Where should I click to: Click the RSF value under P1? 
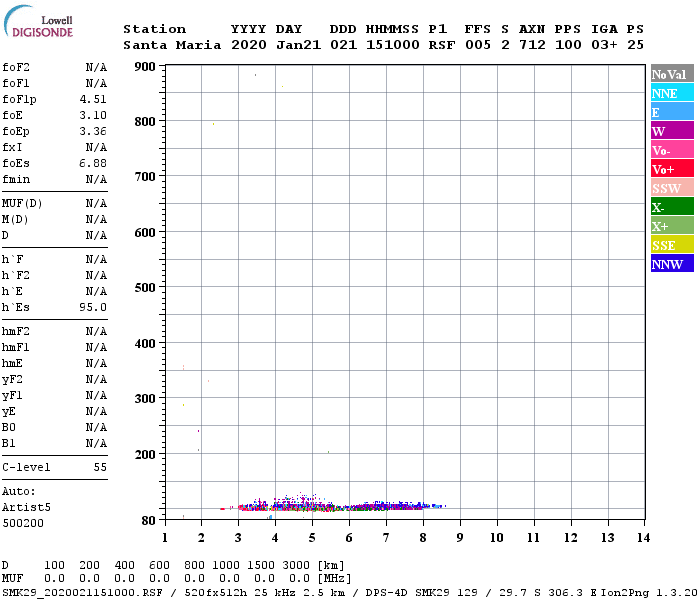[442, 45]
